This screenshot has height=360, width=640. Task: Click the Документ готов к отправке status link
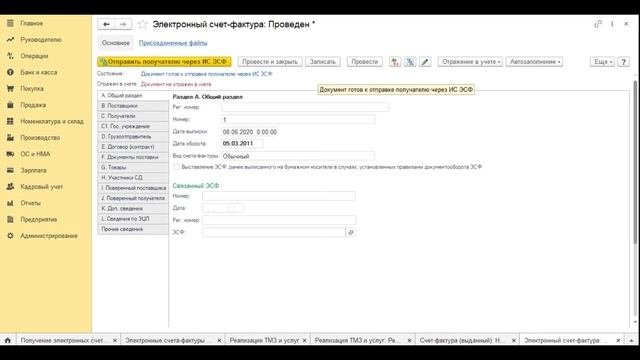(x=207, y=74)
